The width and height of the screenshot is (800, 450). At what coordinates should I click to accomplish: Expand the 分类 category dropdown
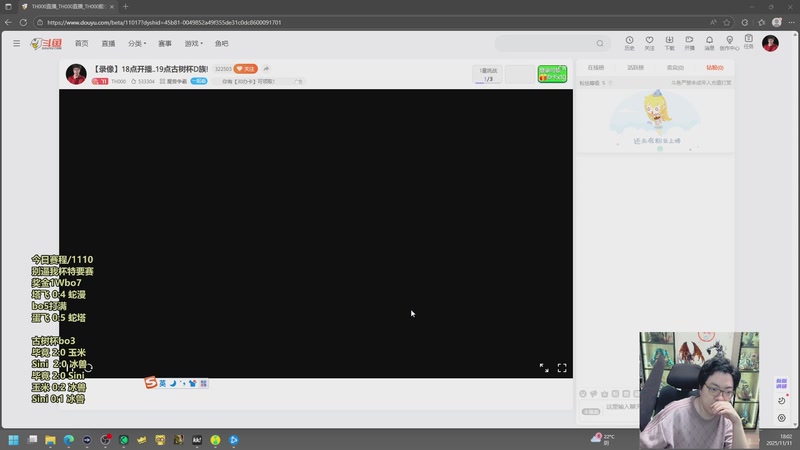pyautogui.click(x=137, y=44)
